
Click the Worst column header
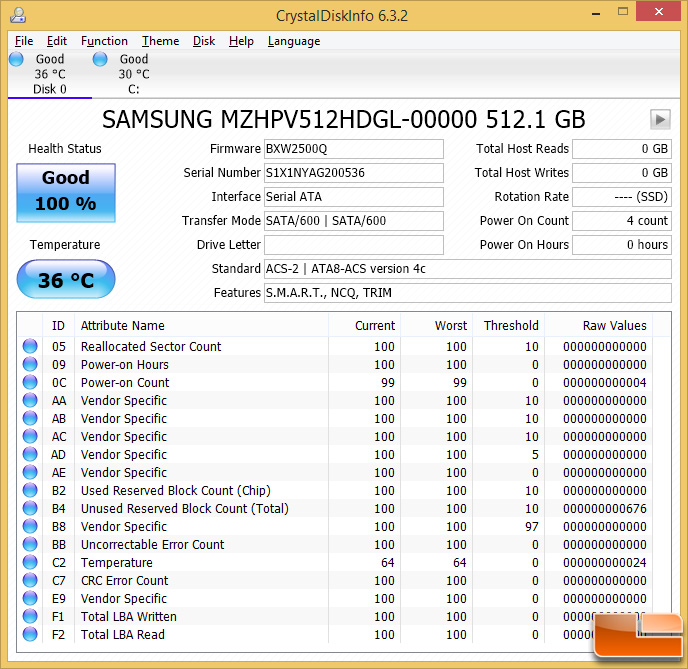click(x=437, y=326)
